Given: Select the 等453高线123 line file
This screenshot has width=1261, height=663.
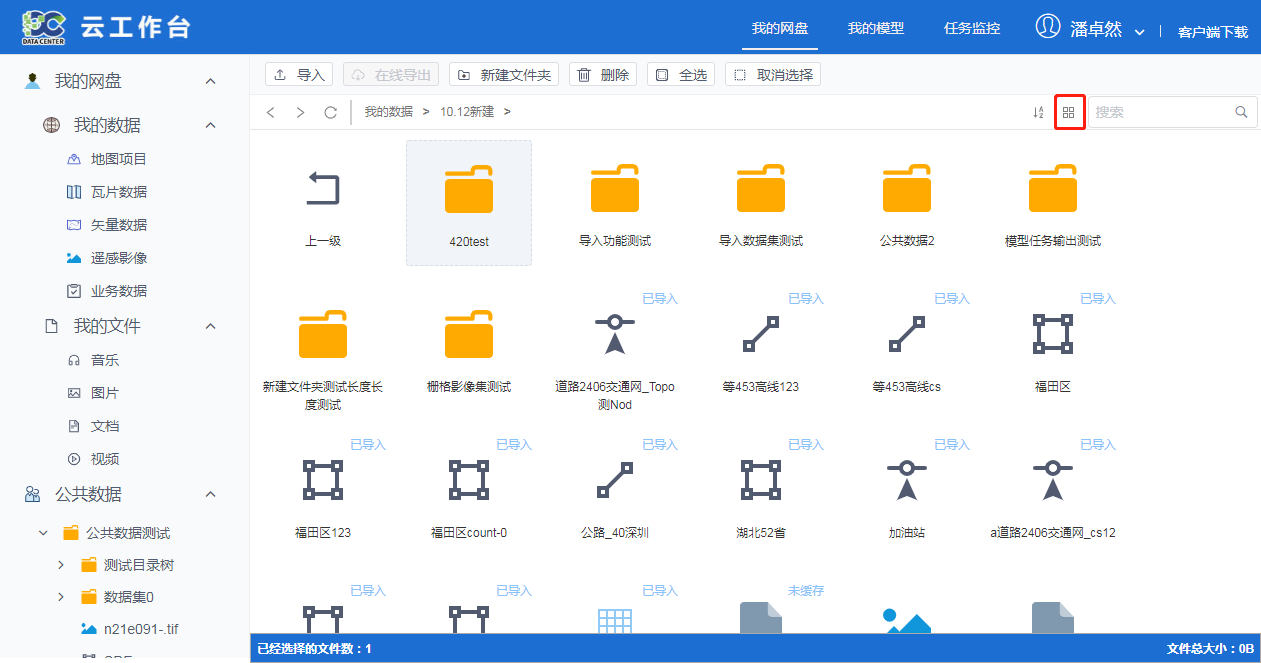Looking at the screenshot, I should (x=761, y=334).
